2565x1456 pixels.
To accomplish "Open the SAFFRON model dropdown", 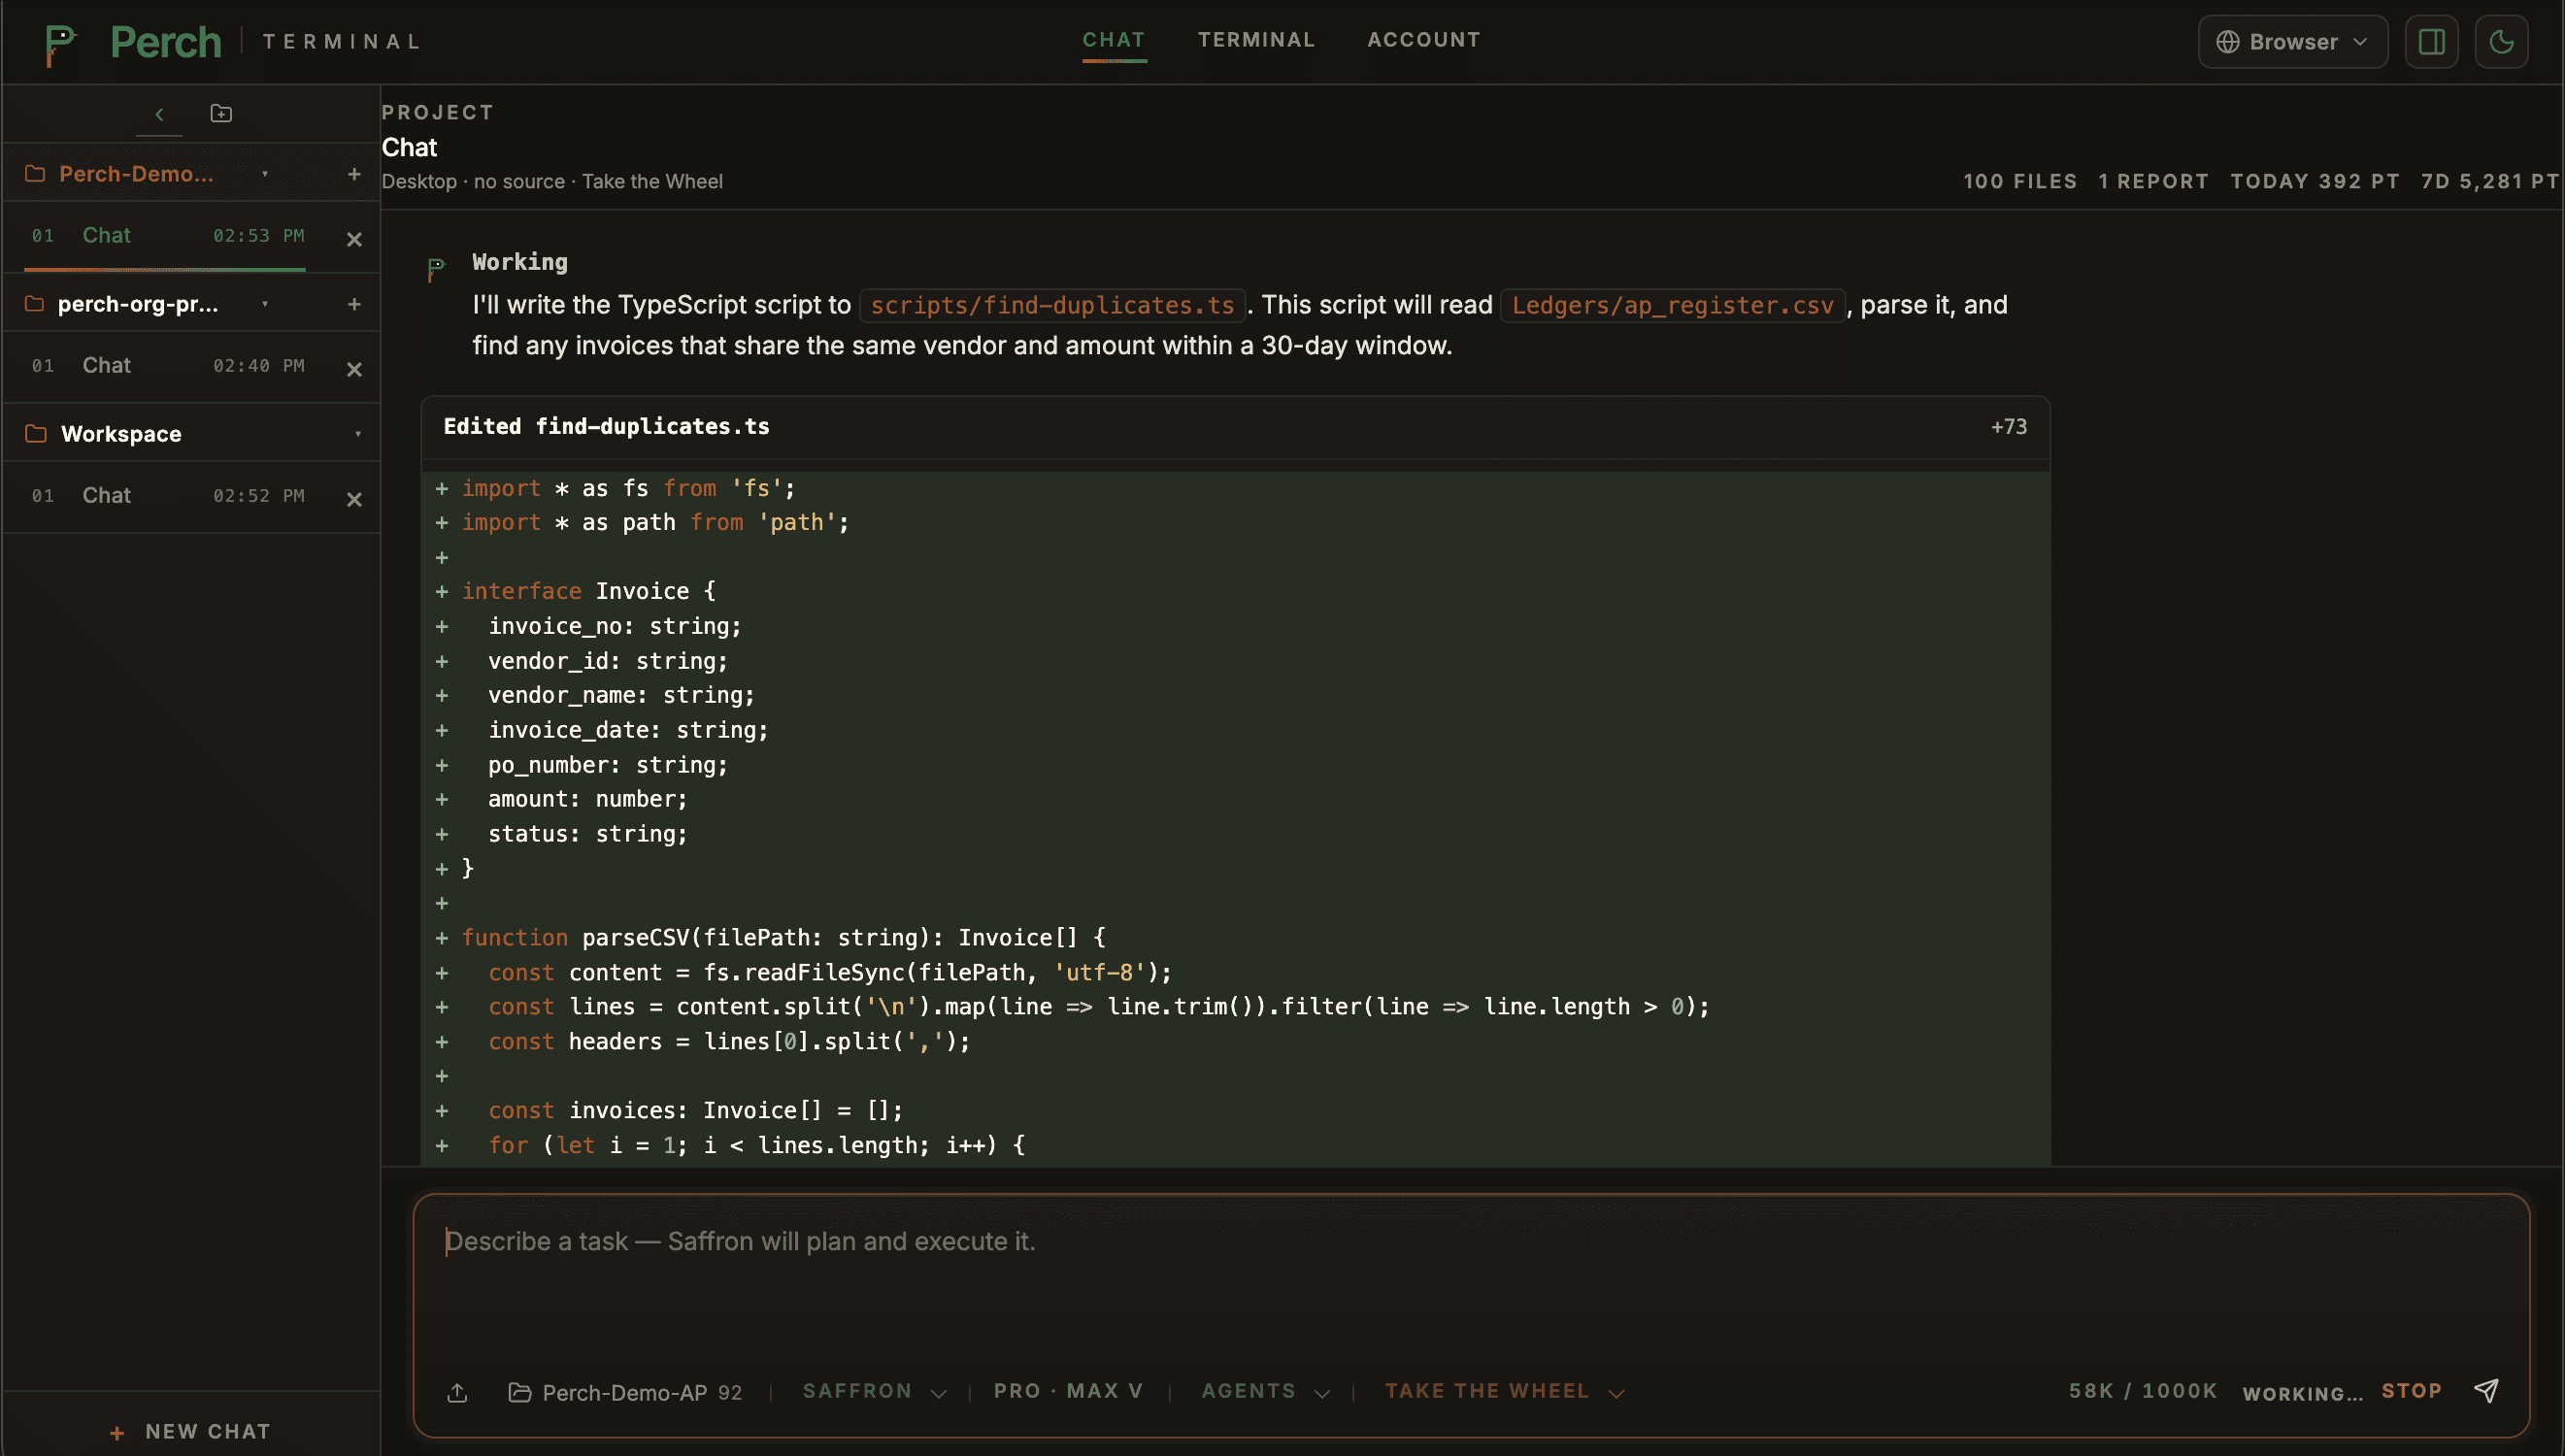I will pyautogui.click(x=874, y=1391).
